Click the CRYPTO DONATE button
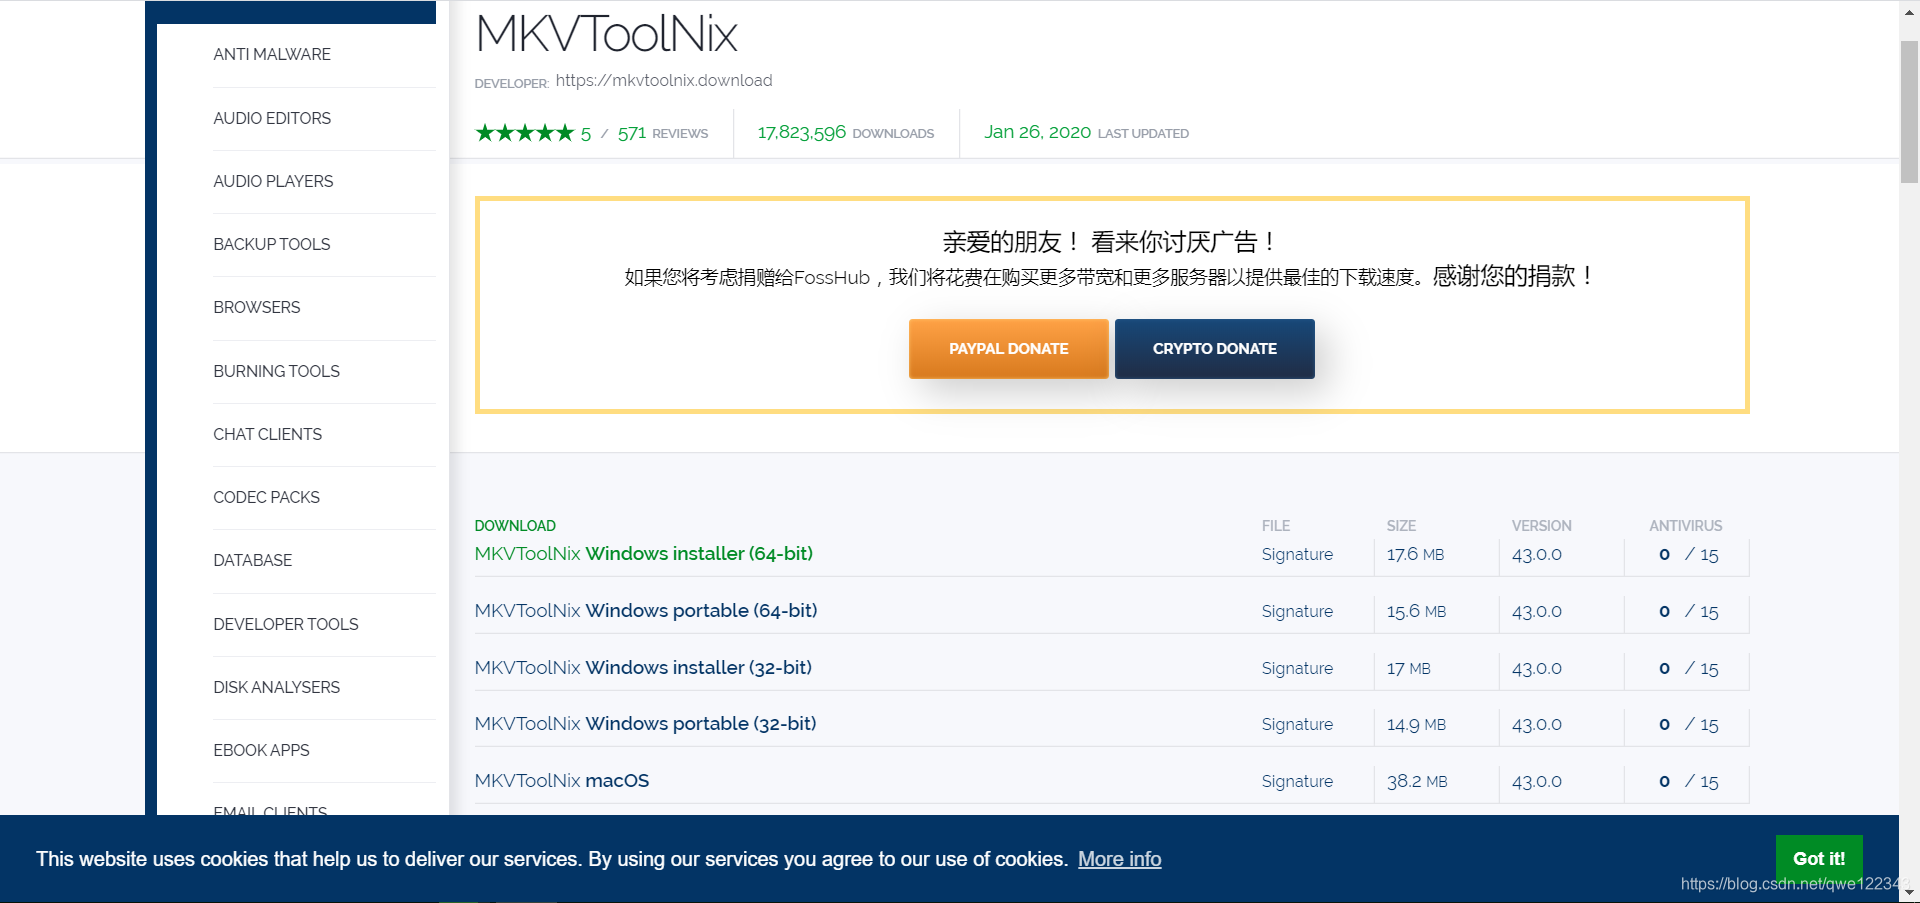 (1215, 349)
